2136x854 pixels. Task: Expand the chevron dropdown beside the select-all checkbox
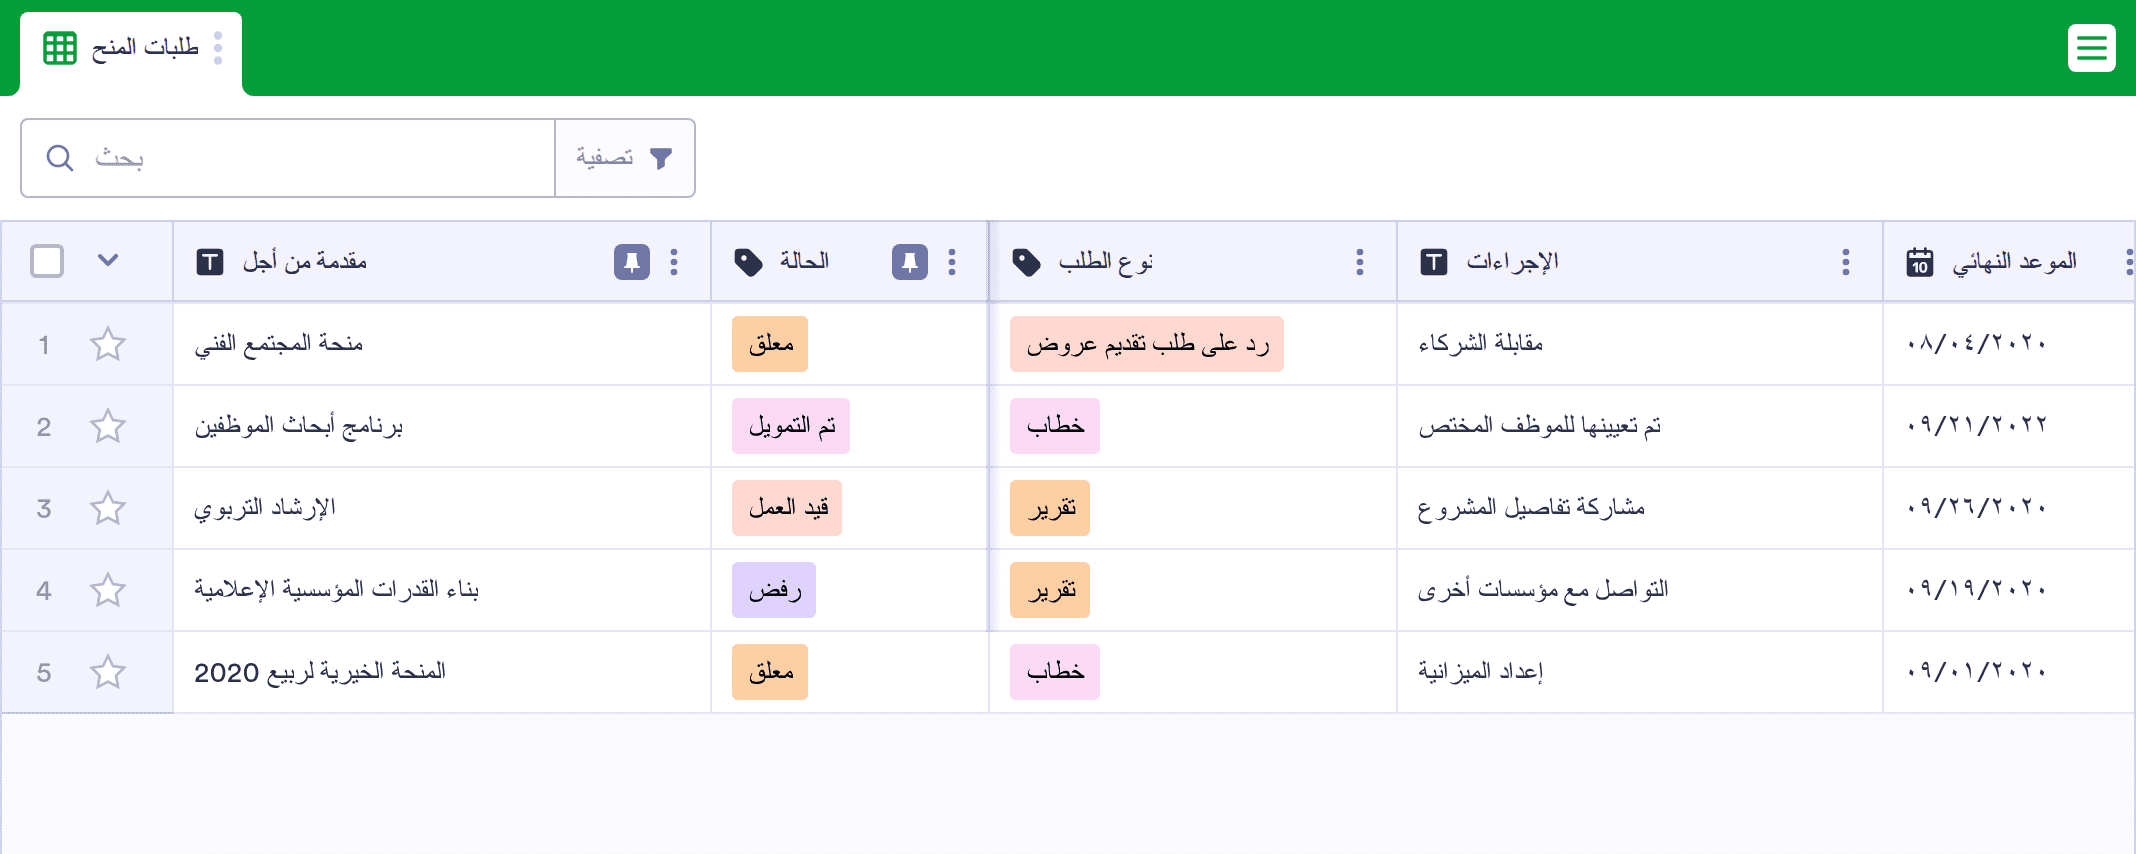tap(108, 261)
